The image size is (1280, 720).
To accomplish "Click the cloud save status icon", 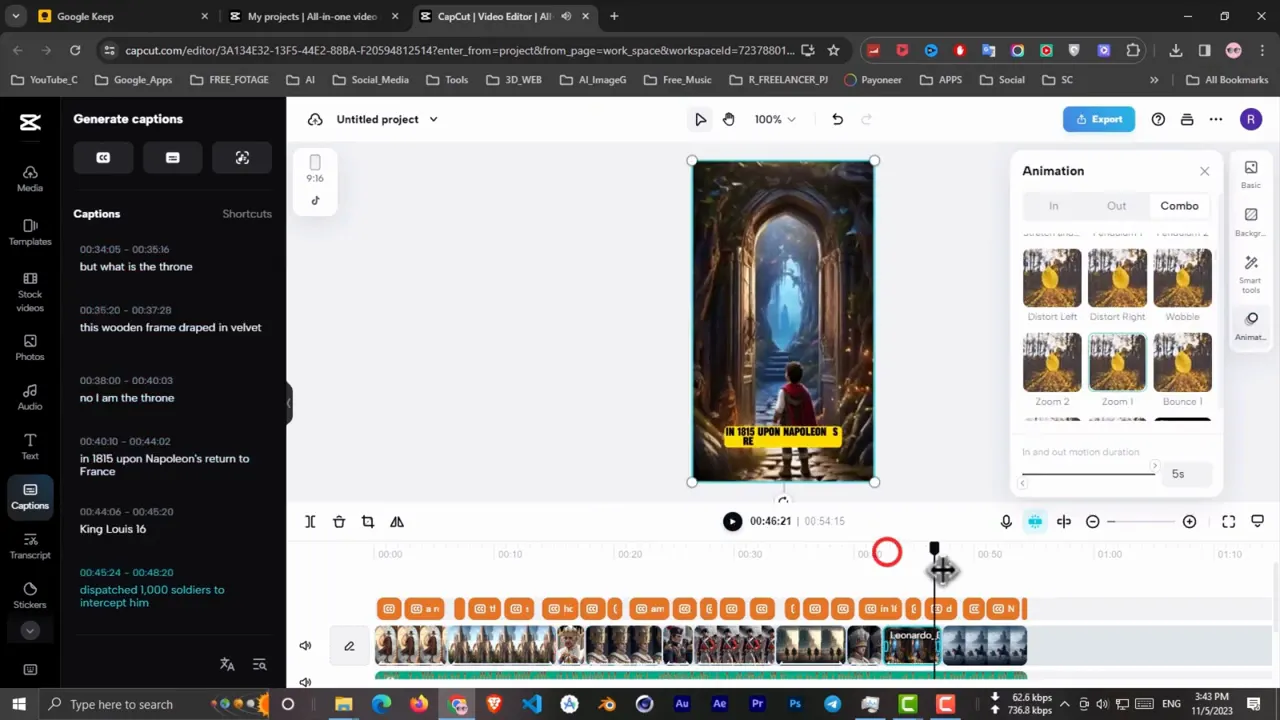I will click(x=315, y=119).
